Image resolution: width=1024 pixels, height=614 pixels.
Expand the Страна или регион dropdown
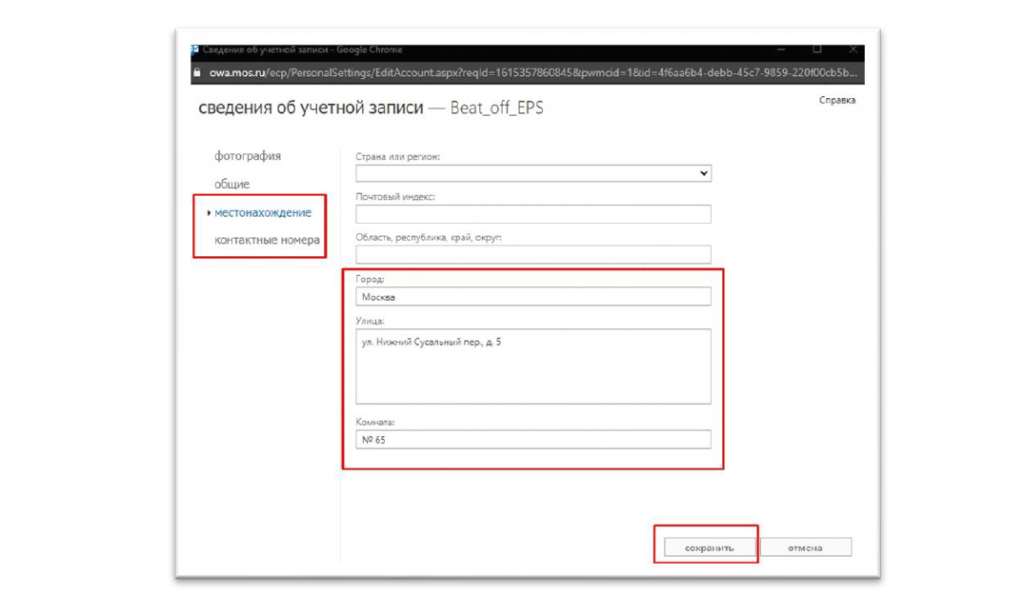[x=533, y=173]
